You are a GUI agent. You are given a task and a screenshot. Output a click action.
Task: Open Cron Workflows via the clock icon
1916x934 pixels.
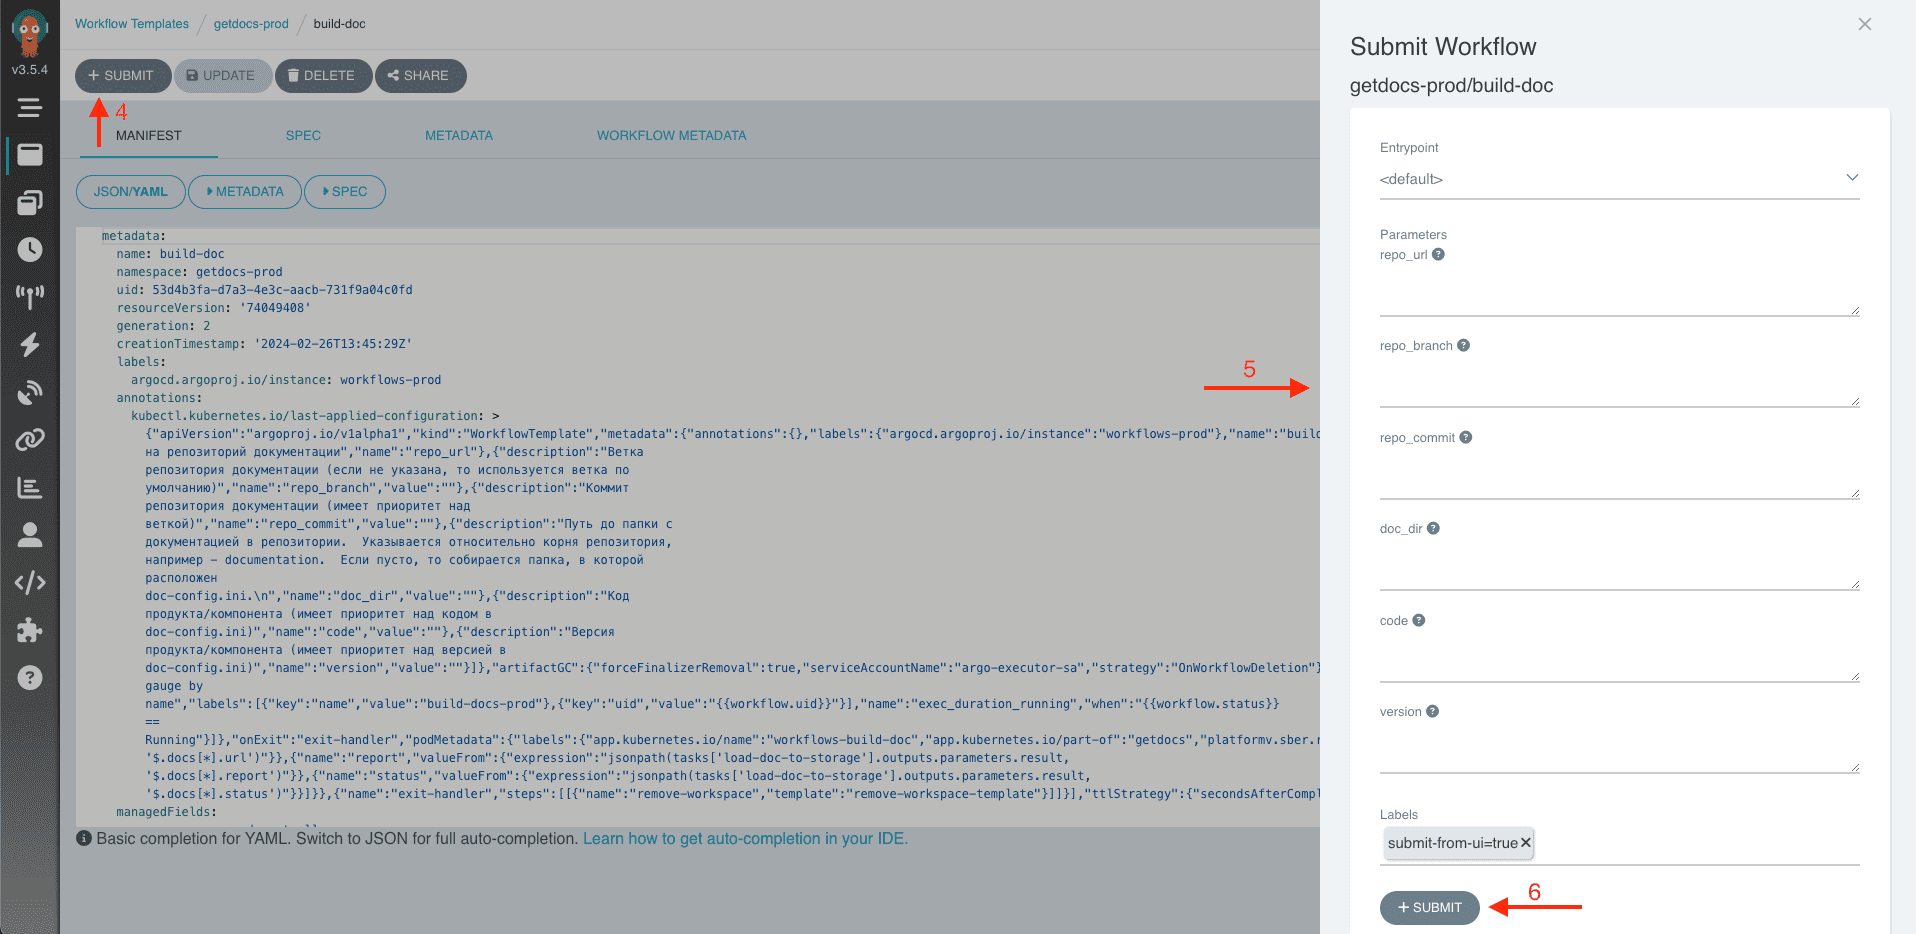pos(30,249)
